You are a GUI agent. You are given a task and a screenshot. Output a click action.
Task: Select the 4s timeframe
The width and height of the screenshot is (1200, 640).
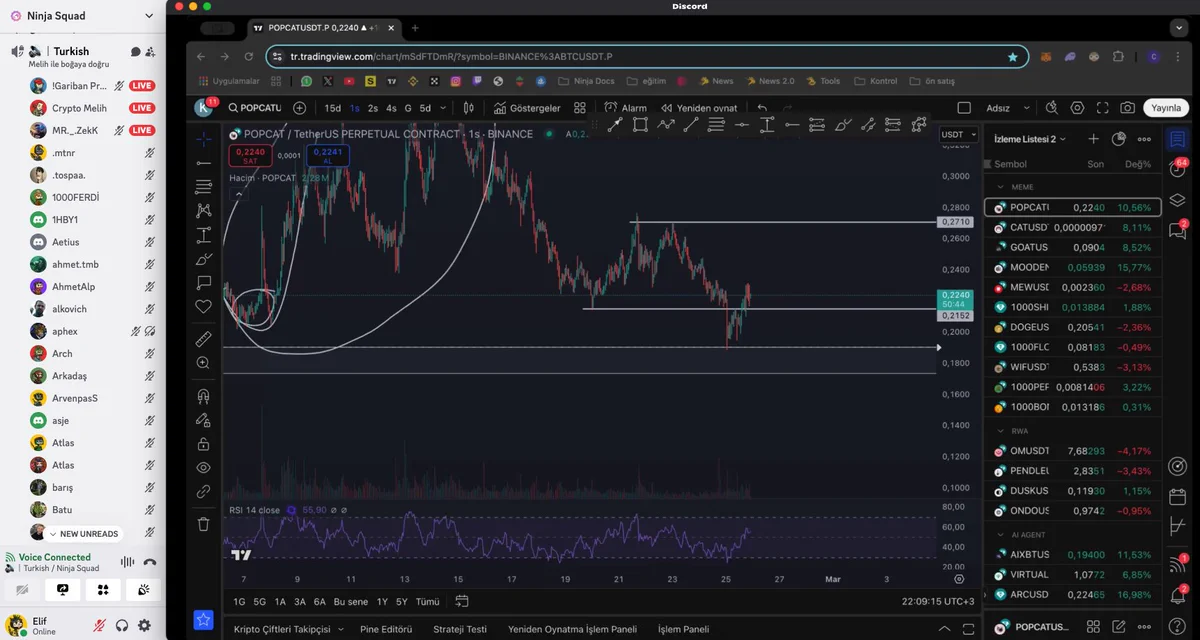391,108
